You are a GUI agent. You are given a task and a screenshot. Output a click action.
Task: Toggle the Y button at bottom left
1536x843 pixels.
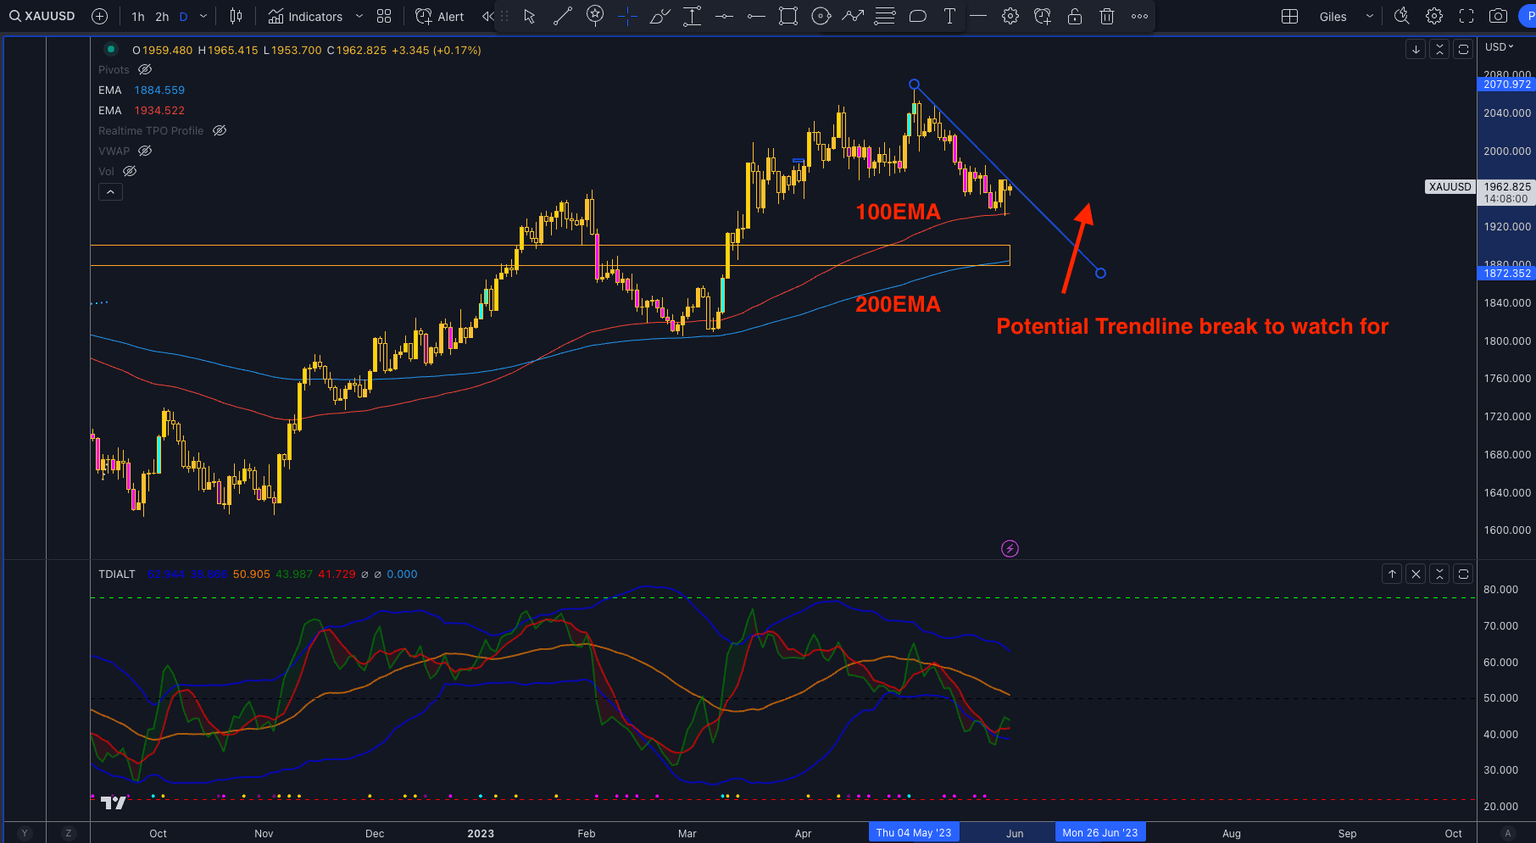pos(25,833)
